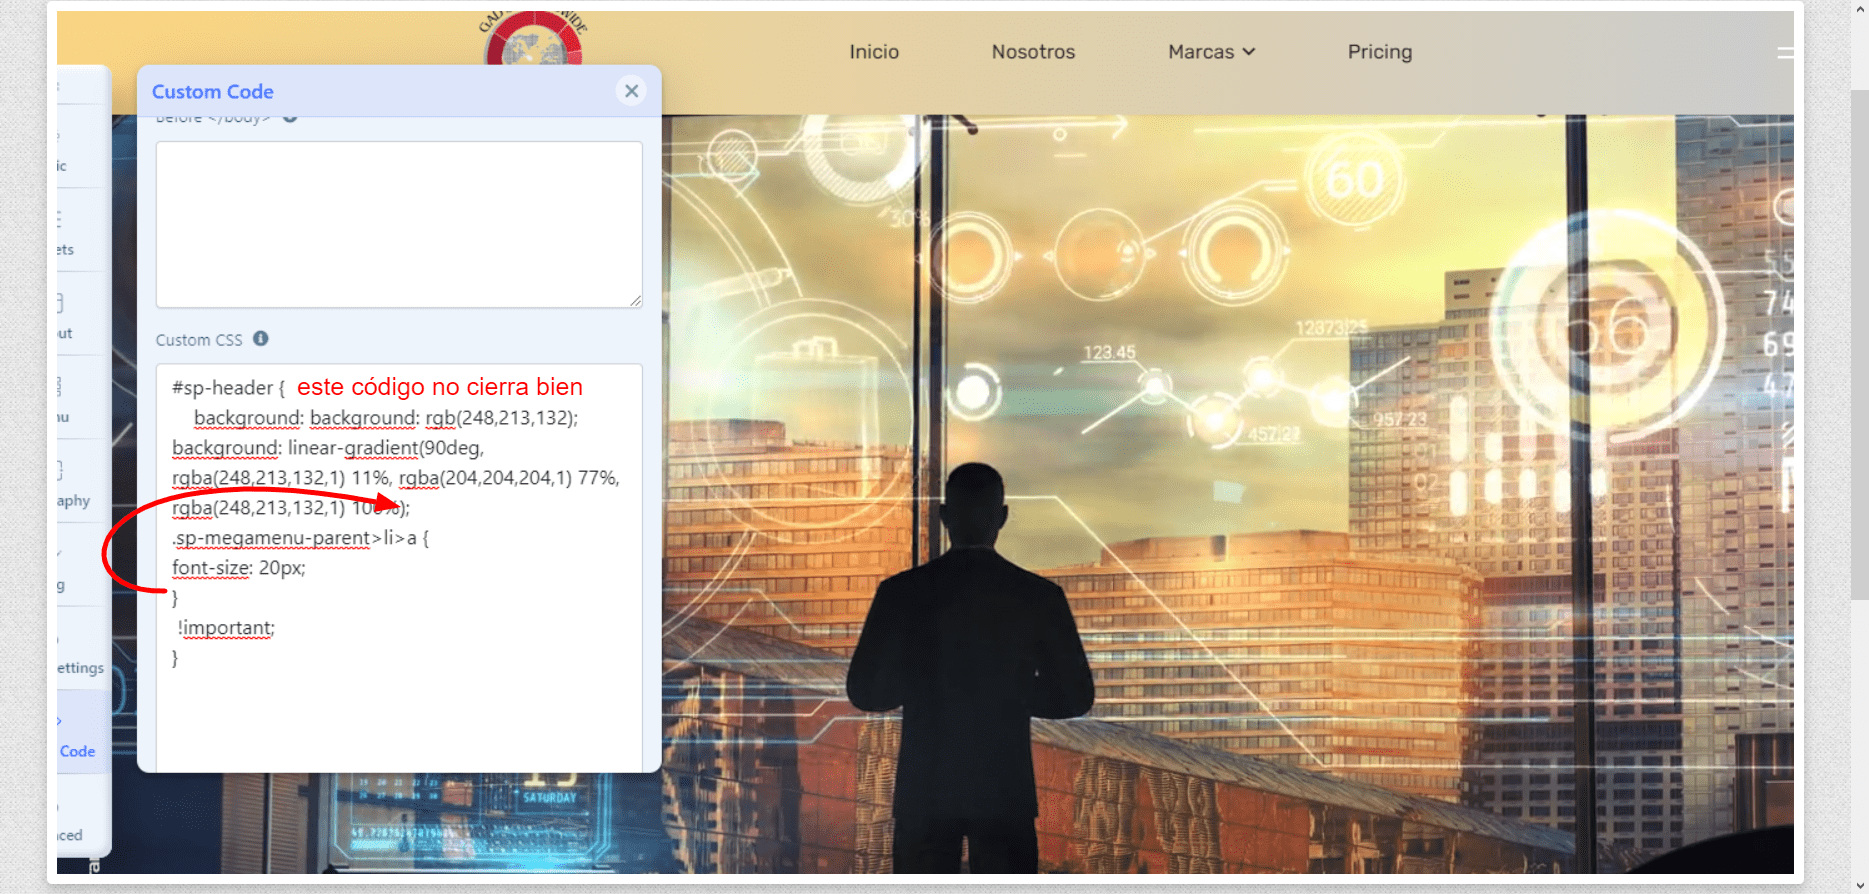1869x894 pixels.
Task: Click the "Custom Code" panel title
Action: (x=213, y=91)
